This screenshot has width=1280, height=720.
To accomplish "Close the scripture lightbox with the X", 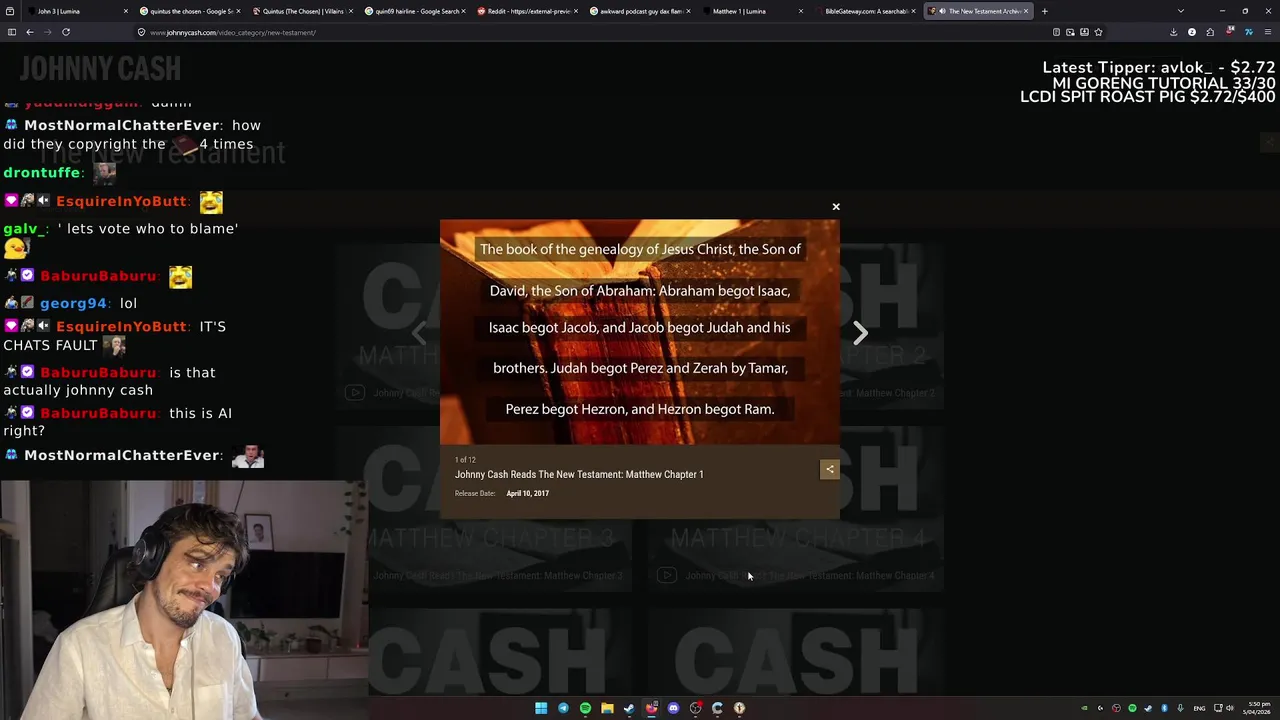I will [x=836, y=207].
